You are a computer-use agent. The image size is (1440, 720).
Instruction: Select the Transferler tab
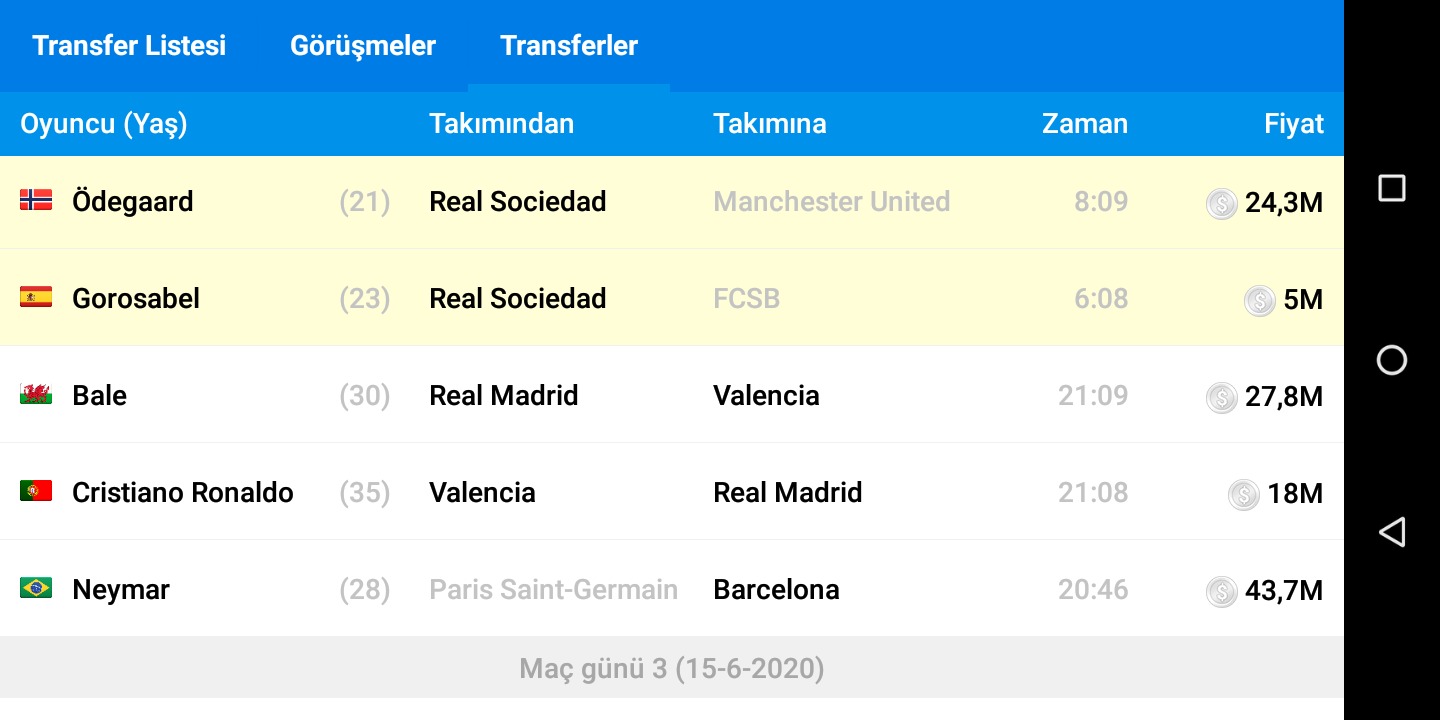(x=569, y=46)
